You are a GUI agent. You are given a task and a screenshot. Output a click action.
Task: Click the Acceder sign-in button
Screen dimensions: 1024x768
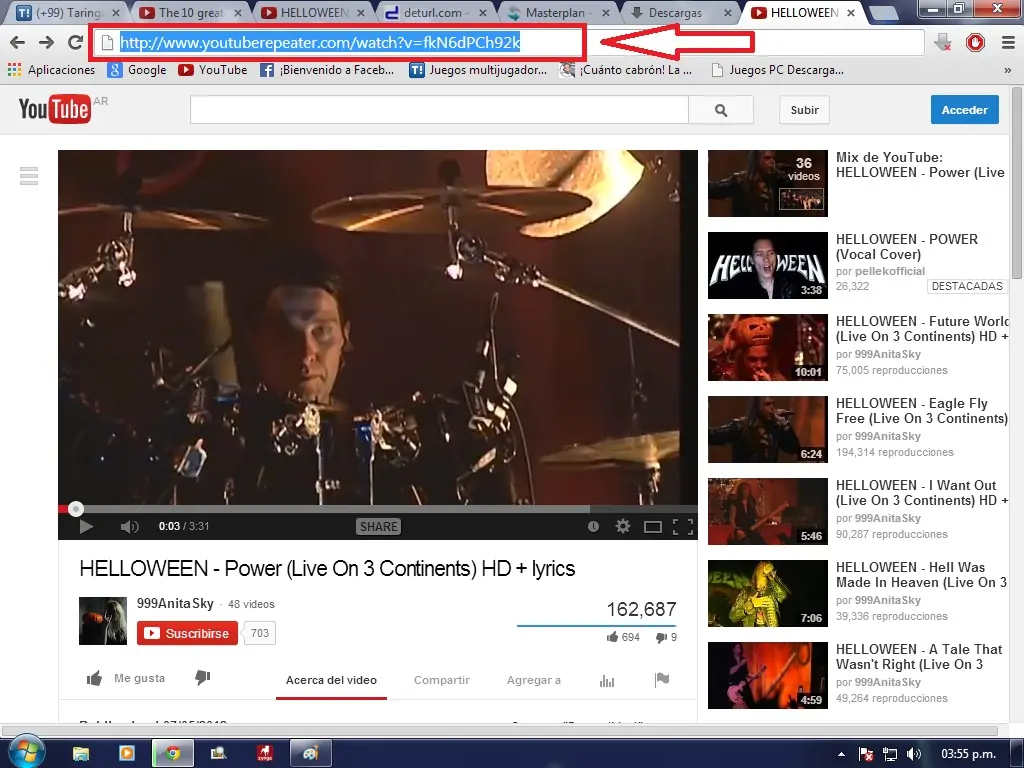(x=965, y=110)
